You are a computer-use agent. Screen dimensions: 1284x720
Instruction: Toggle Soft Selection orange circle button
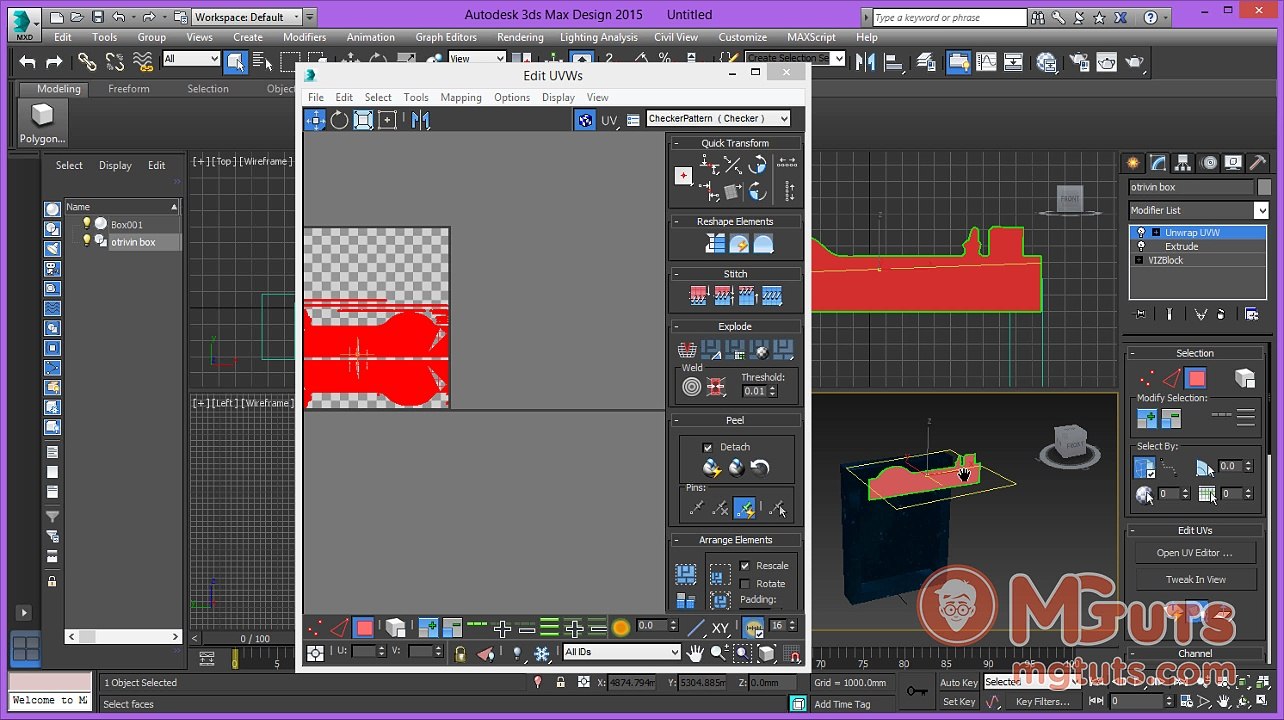coord(621,628)
